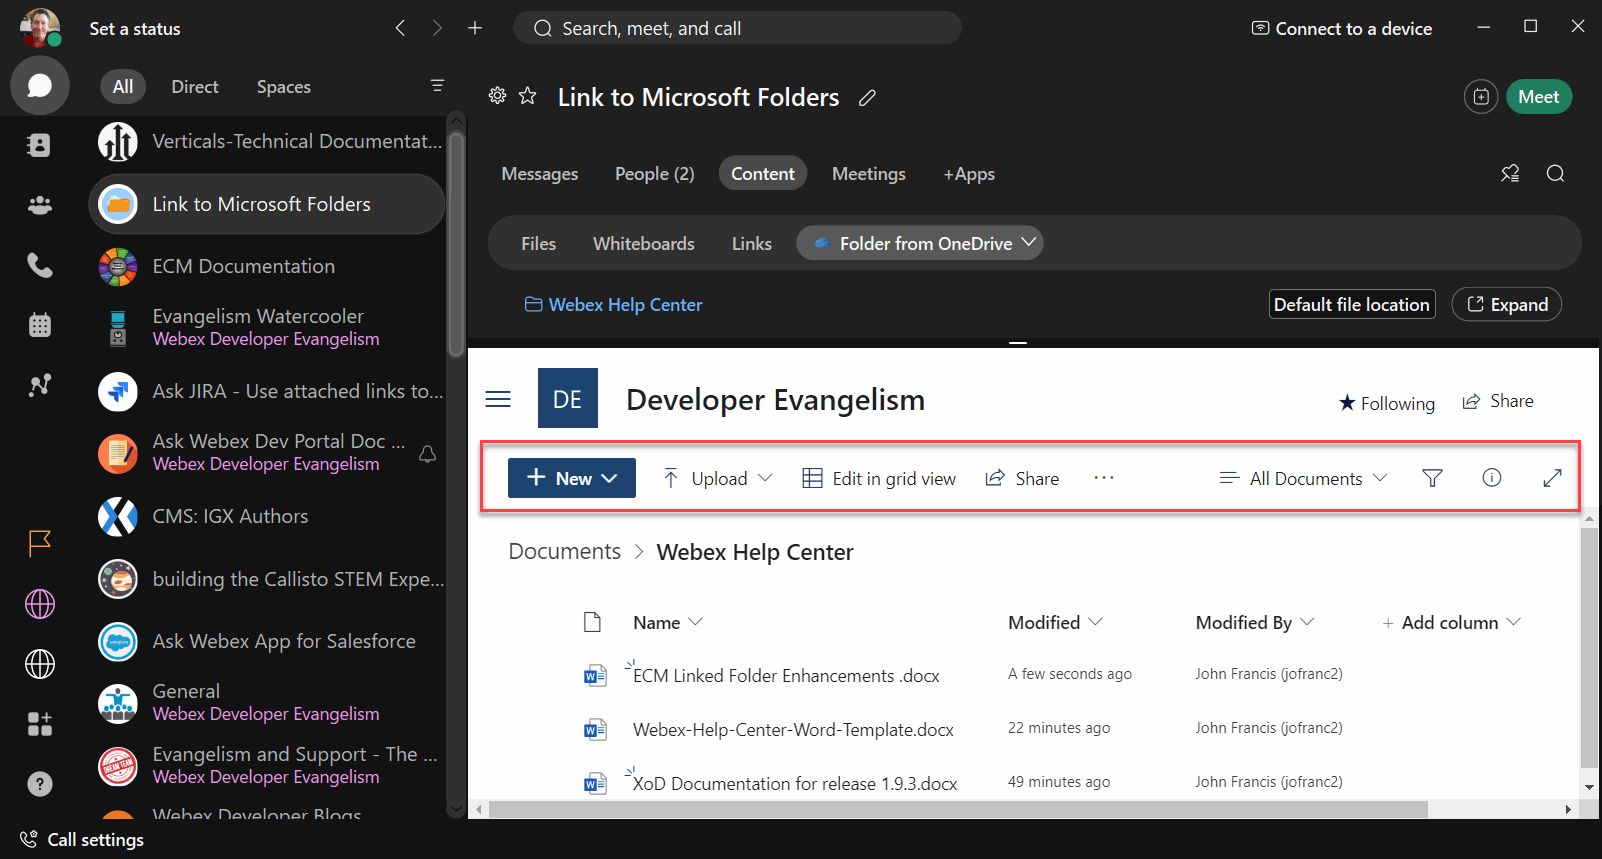The width and height of the screenshot is (1602, 859).
Task: Enter full screen with expand arrows icon
Action: pyautogui.click(x=1552, y=478)
